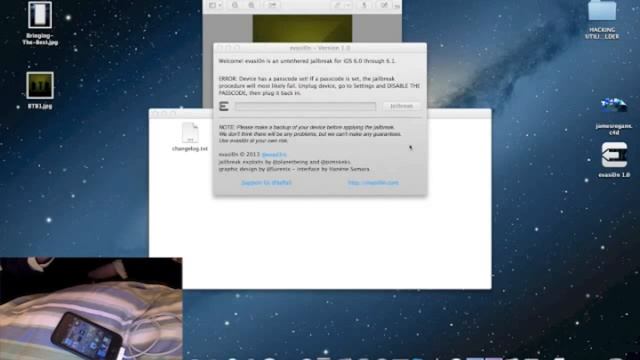Click Share button in Preview toolbar
The height and width of the screenshot is (360, 640).
pyautogui.click(x=272, y=5)
